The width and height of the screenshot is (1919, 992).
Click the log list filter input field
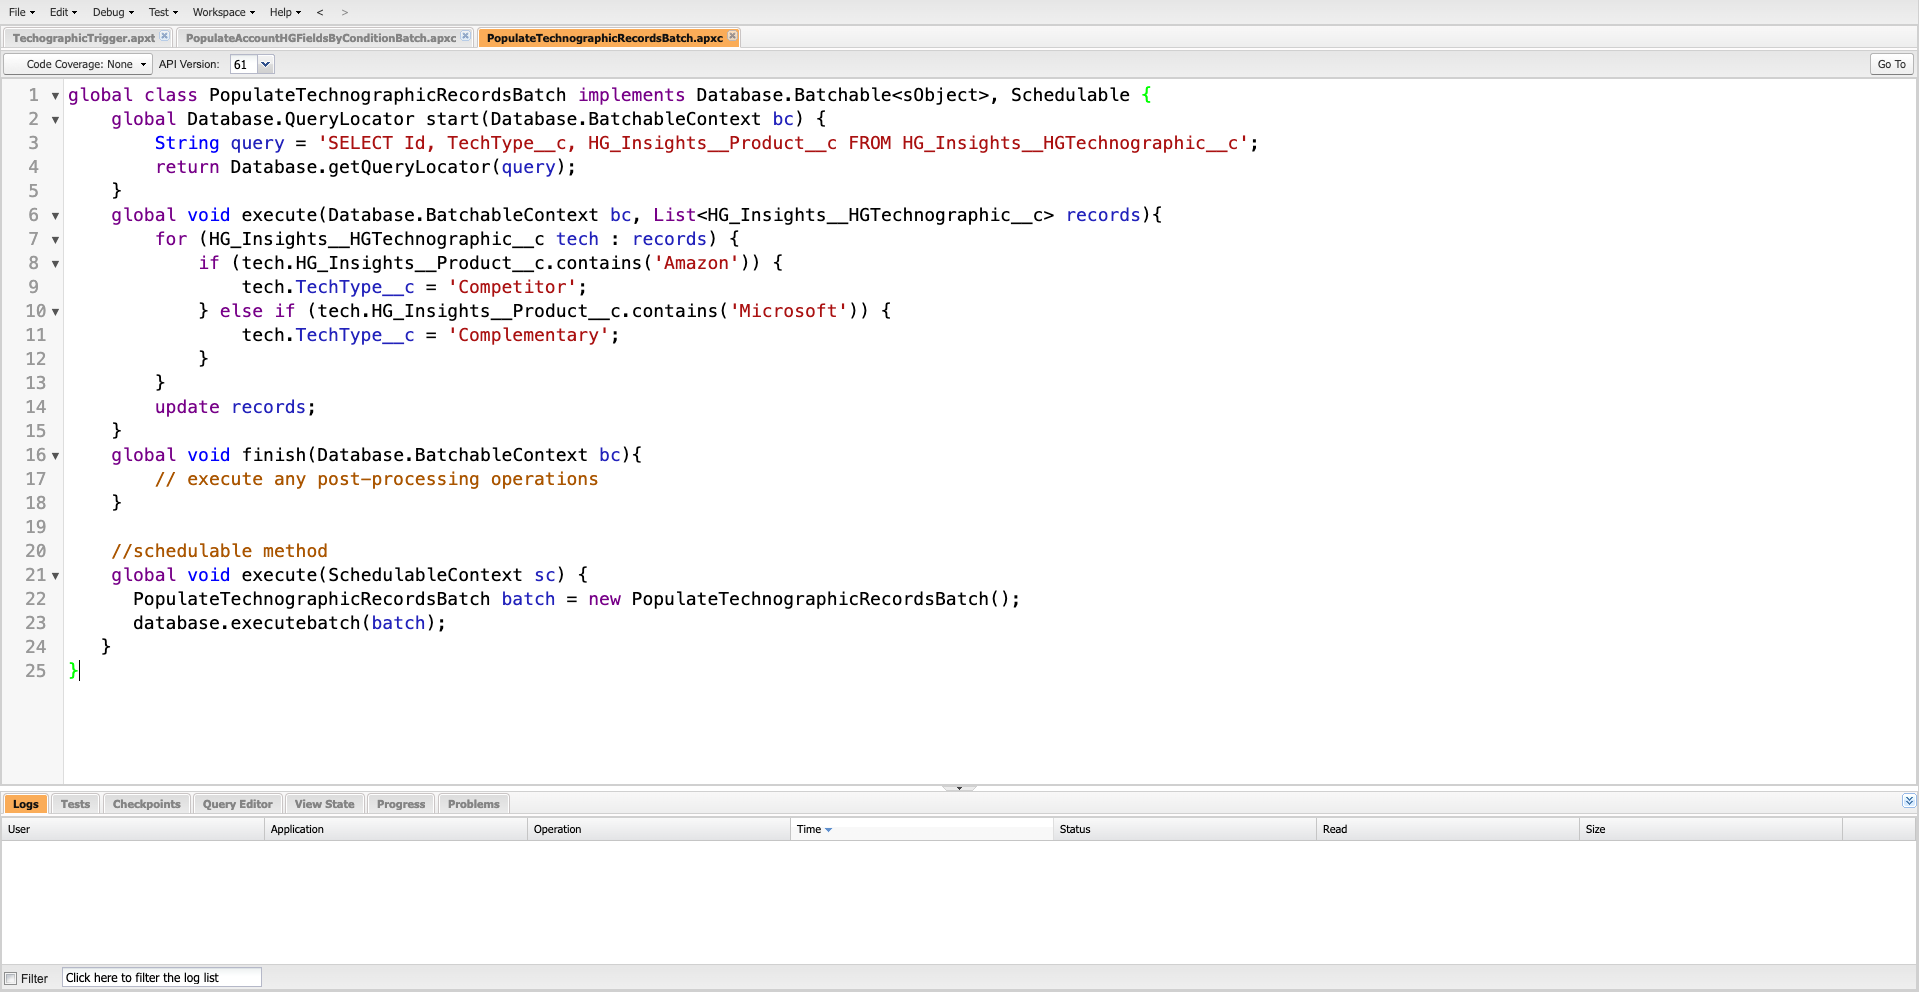coord(162,978)
